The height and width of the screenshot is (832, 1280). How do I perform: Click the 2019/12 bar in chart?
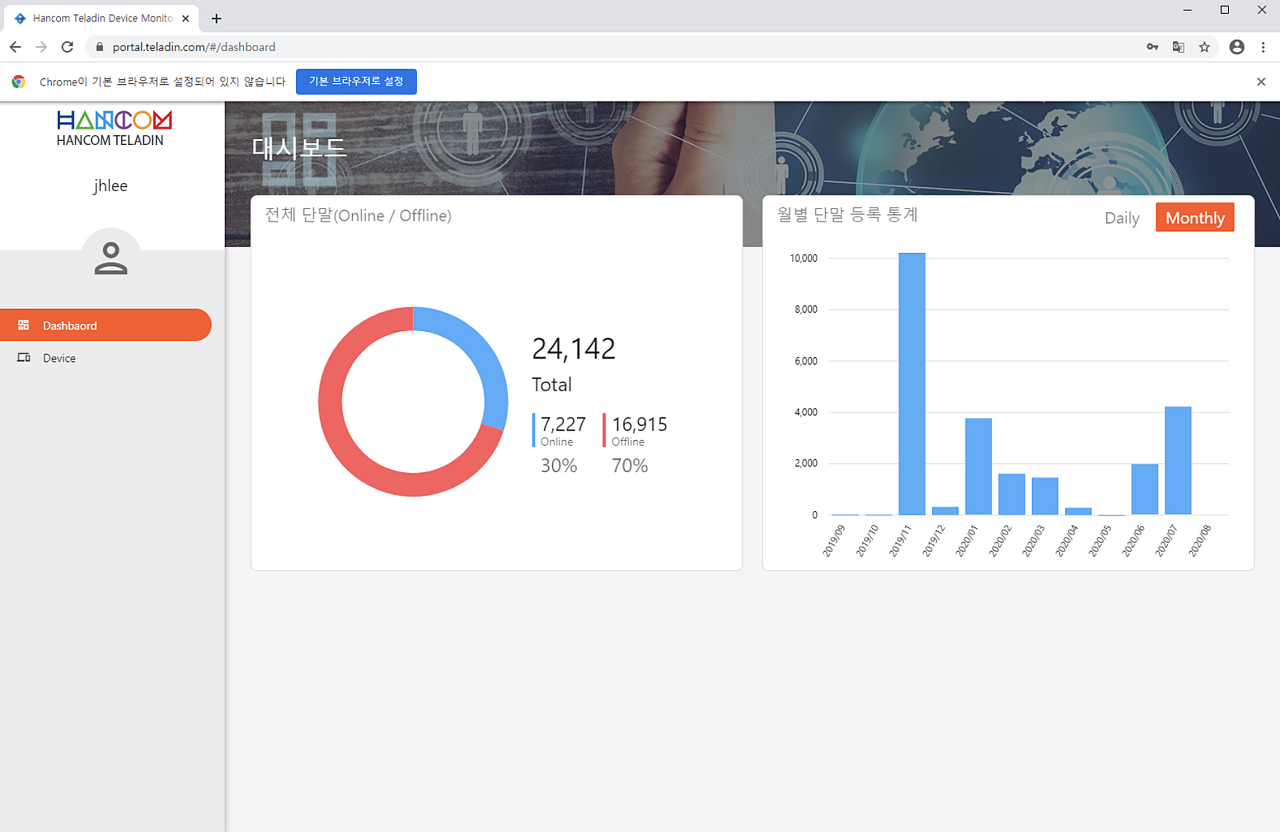pos(945,511)
